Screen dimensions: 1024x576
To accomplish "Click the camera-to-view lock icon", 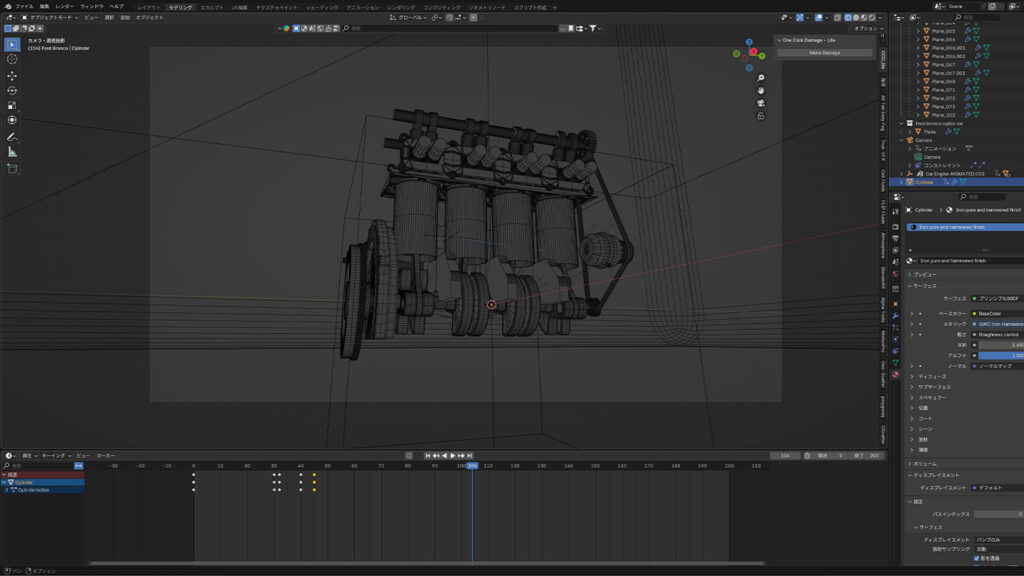I will (761, 116).
